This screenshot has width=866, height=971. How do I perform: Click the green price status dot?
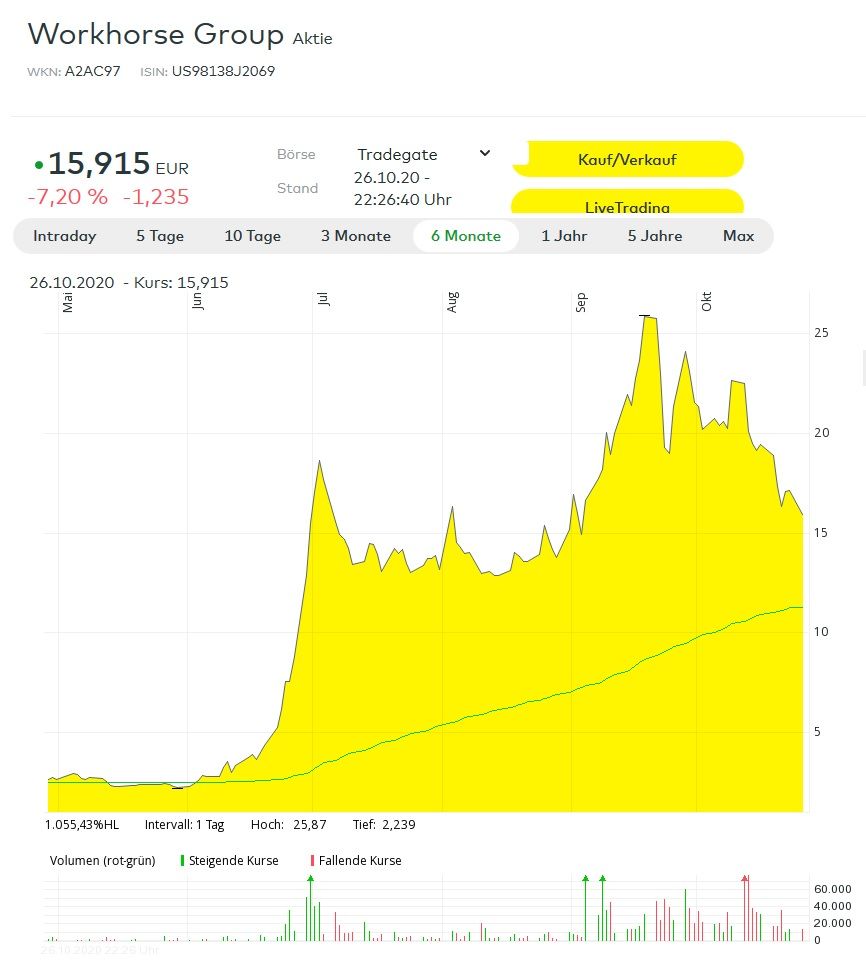point(38,165)
